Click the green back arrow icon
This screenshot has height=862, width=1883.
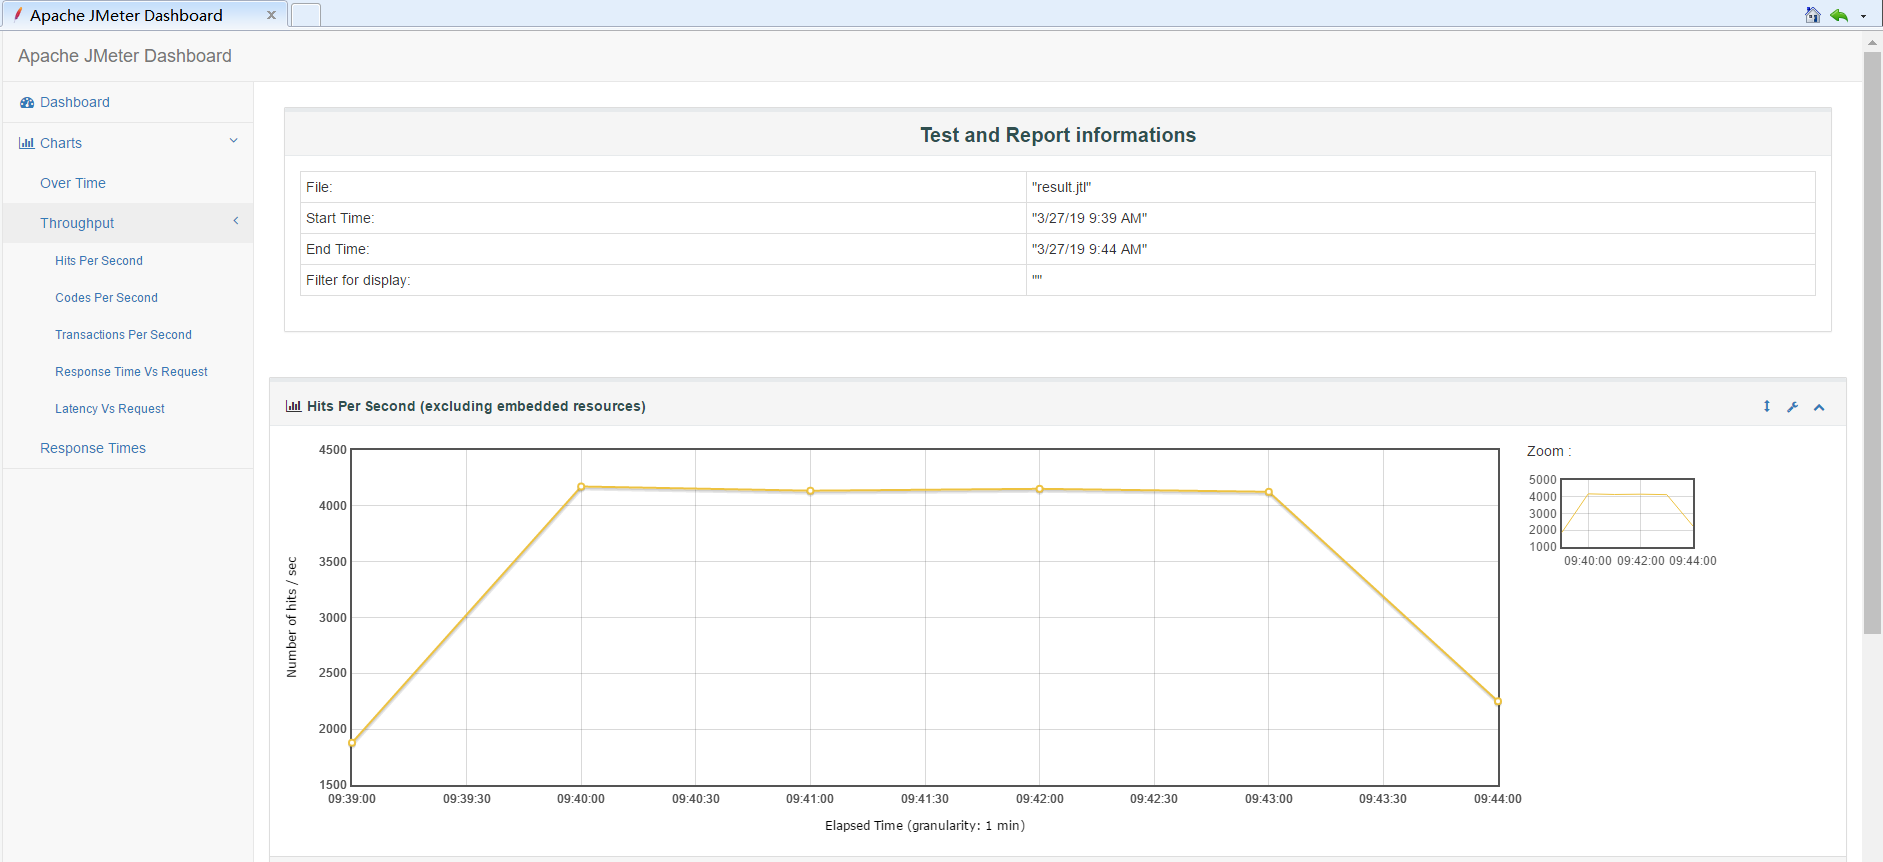[x=1839, y=15]
